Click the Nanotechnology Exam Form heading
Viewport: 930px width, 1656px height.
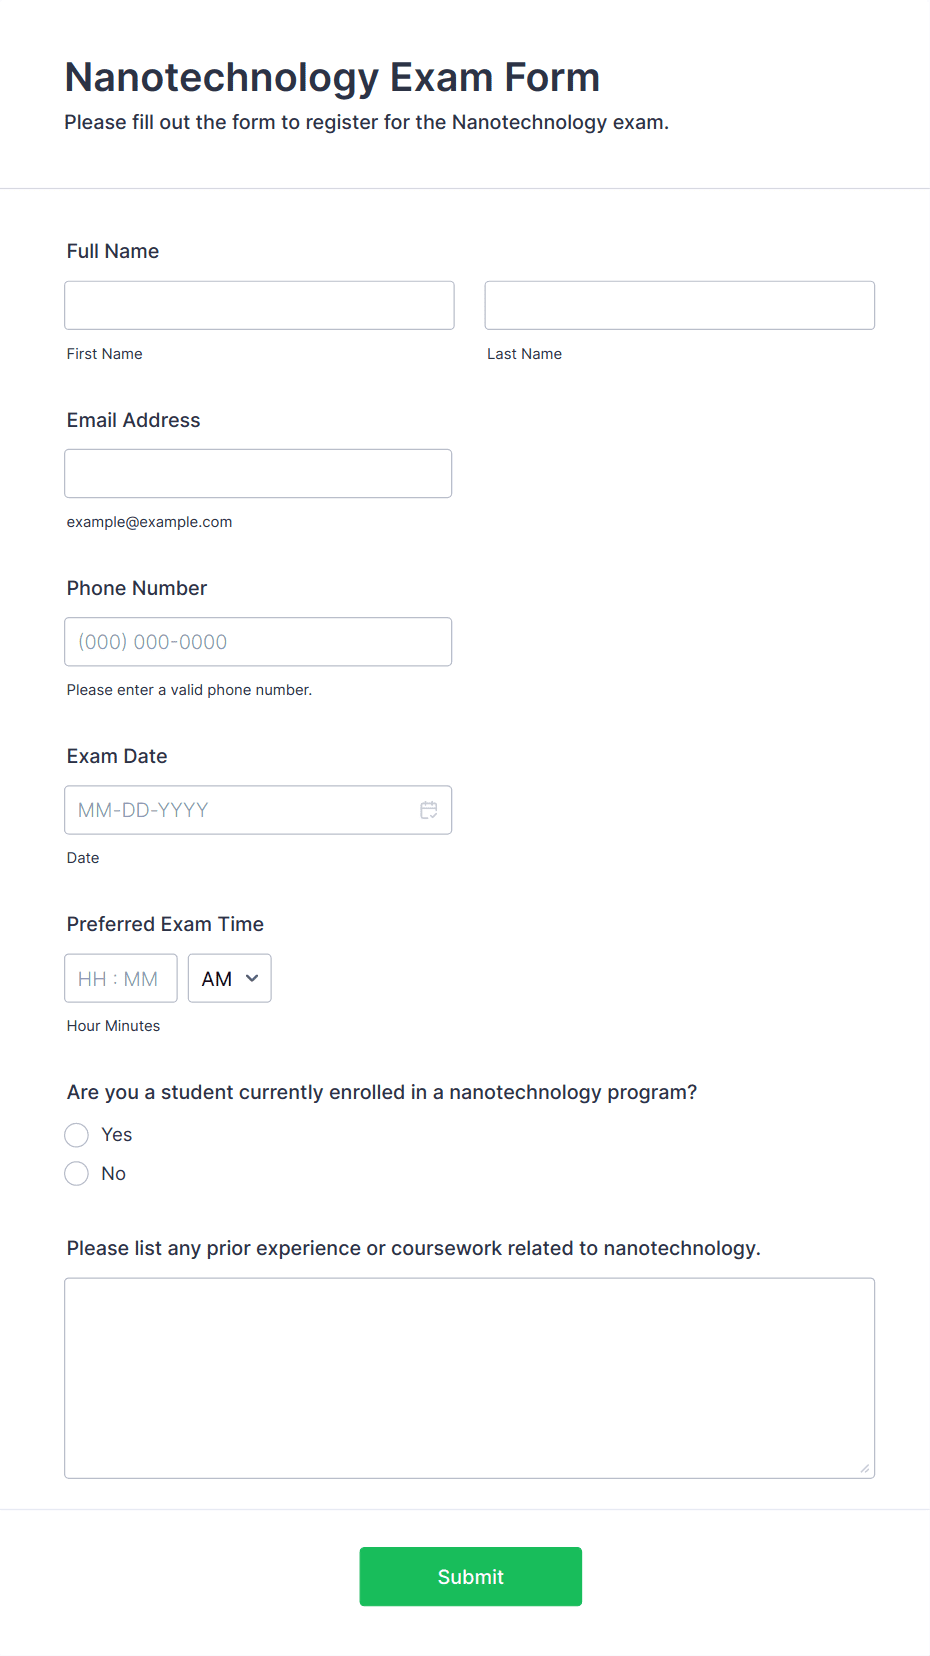pyautogui.click(x=332, y=77)
